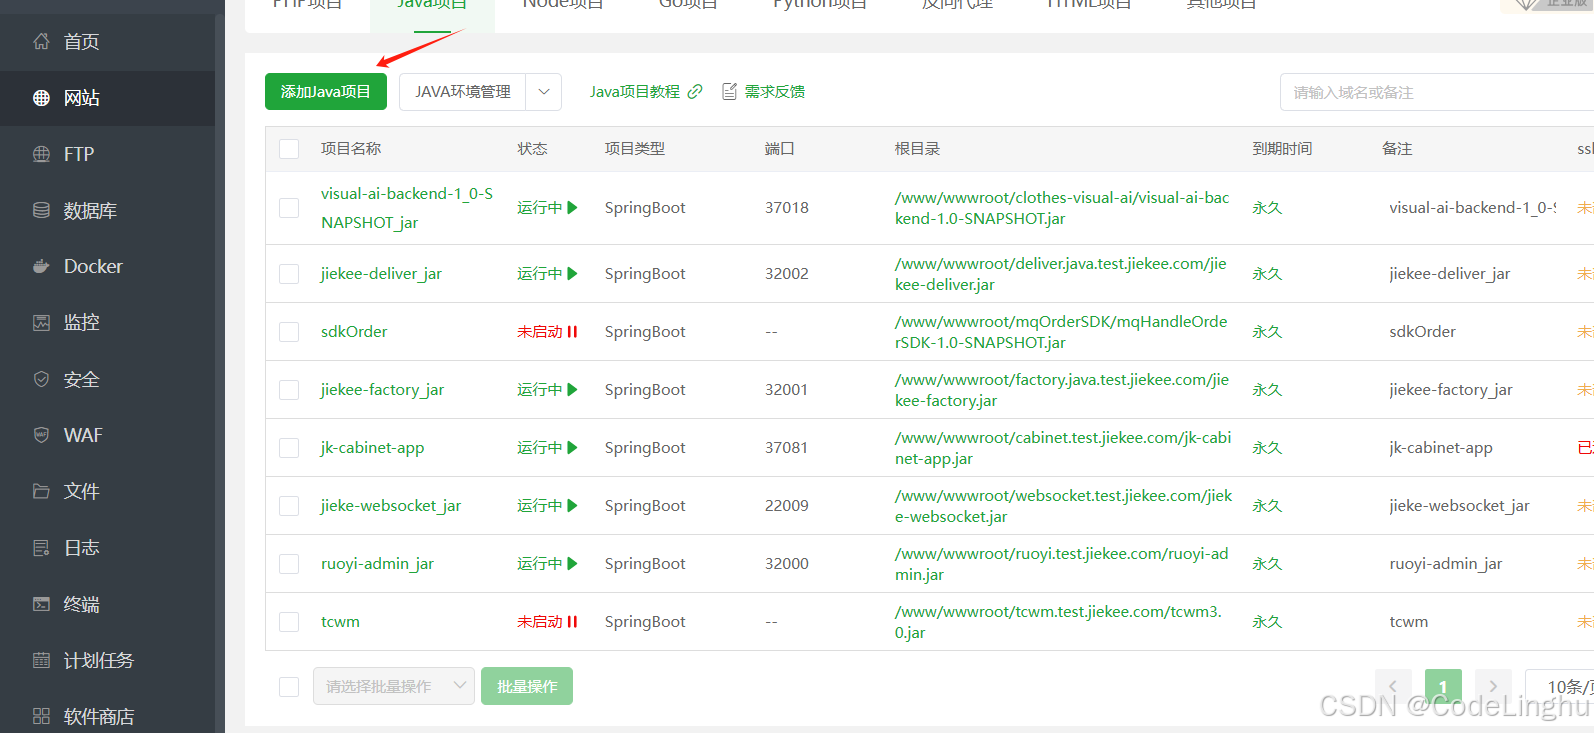Viewport: 1594px width, 733px height.
Task: Click the 数据库 database icon
Action: tap(41, 210)
